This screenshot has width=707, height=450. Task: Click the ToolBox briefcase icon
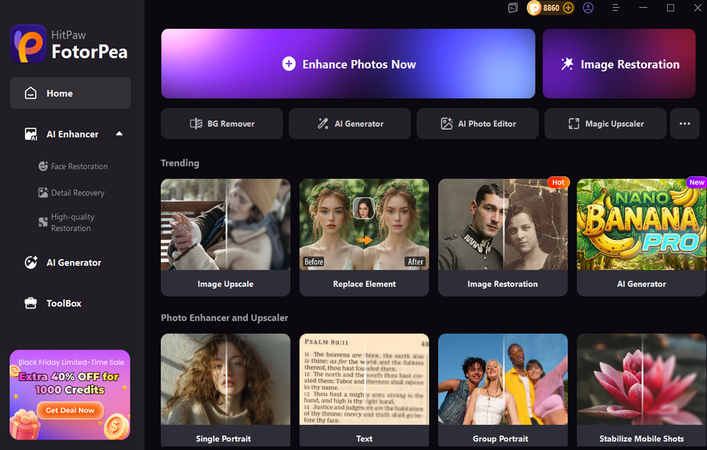coord(31,303)
